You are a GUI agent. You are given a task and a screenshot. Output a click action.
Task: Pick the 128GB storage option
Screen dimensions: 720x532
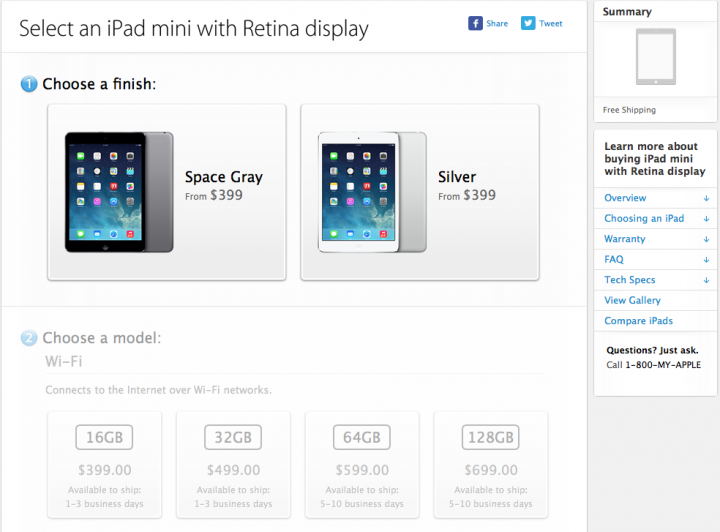coord(490,465)
